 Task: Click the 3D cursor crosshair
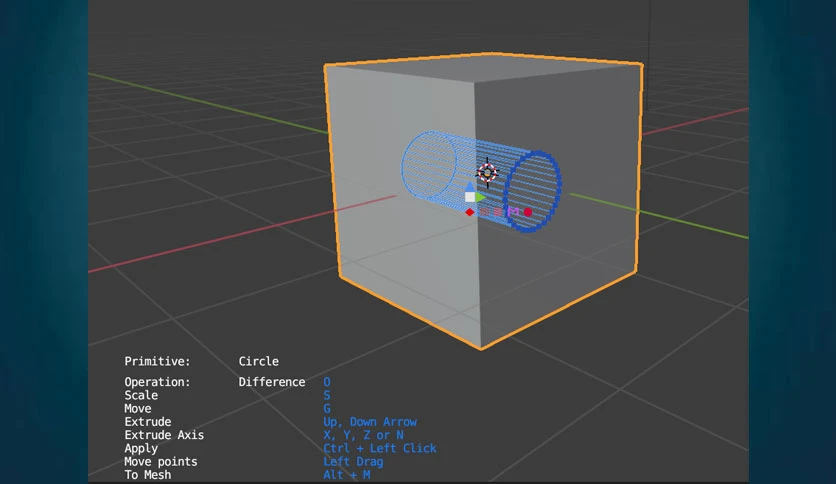tap(487, 173)
